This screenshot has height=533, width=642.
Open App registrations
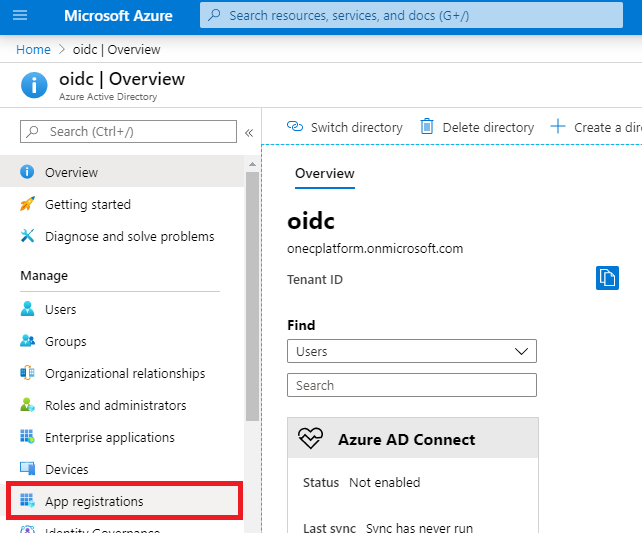coord(94,501)
